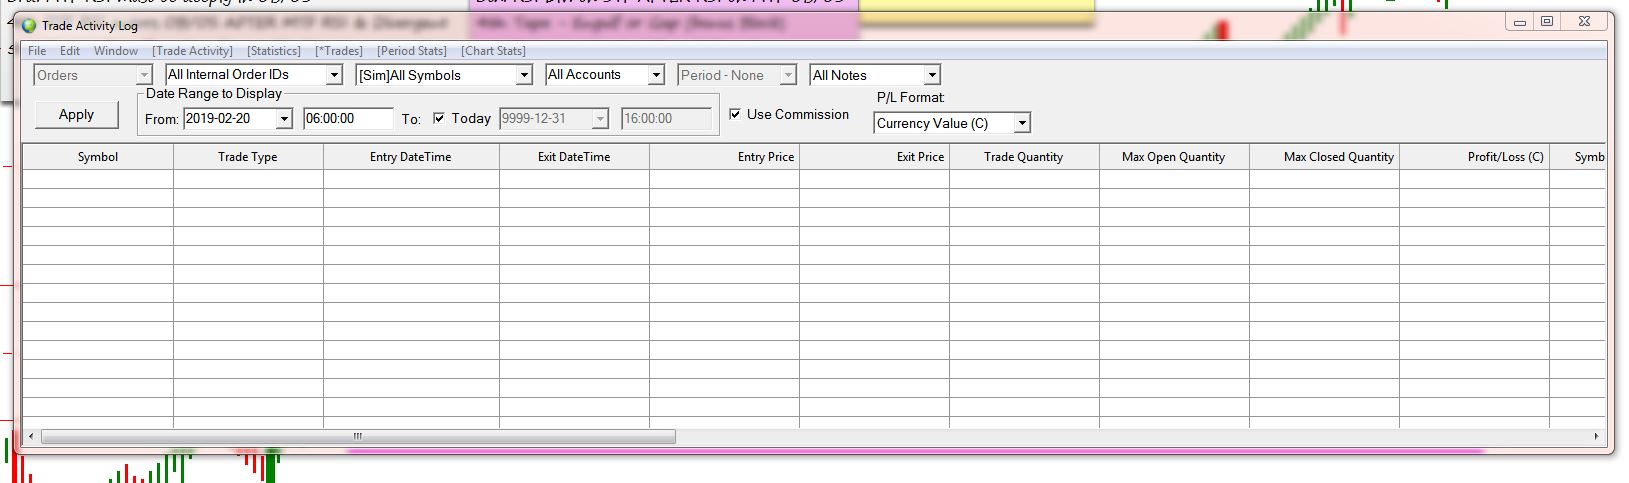This screenshot has width=1629, height=483.
Task: Click the Symbol column header
Action: (x=98, y=157)
